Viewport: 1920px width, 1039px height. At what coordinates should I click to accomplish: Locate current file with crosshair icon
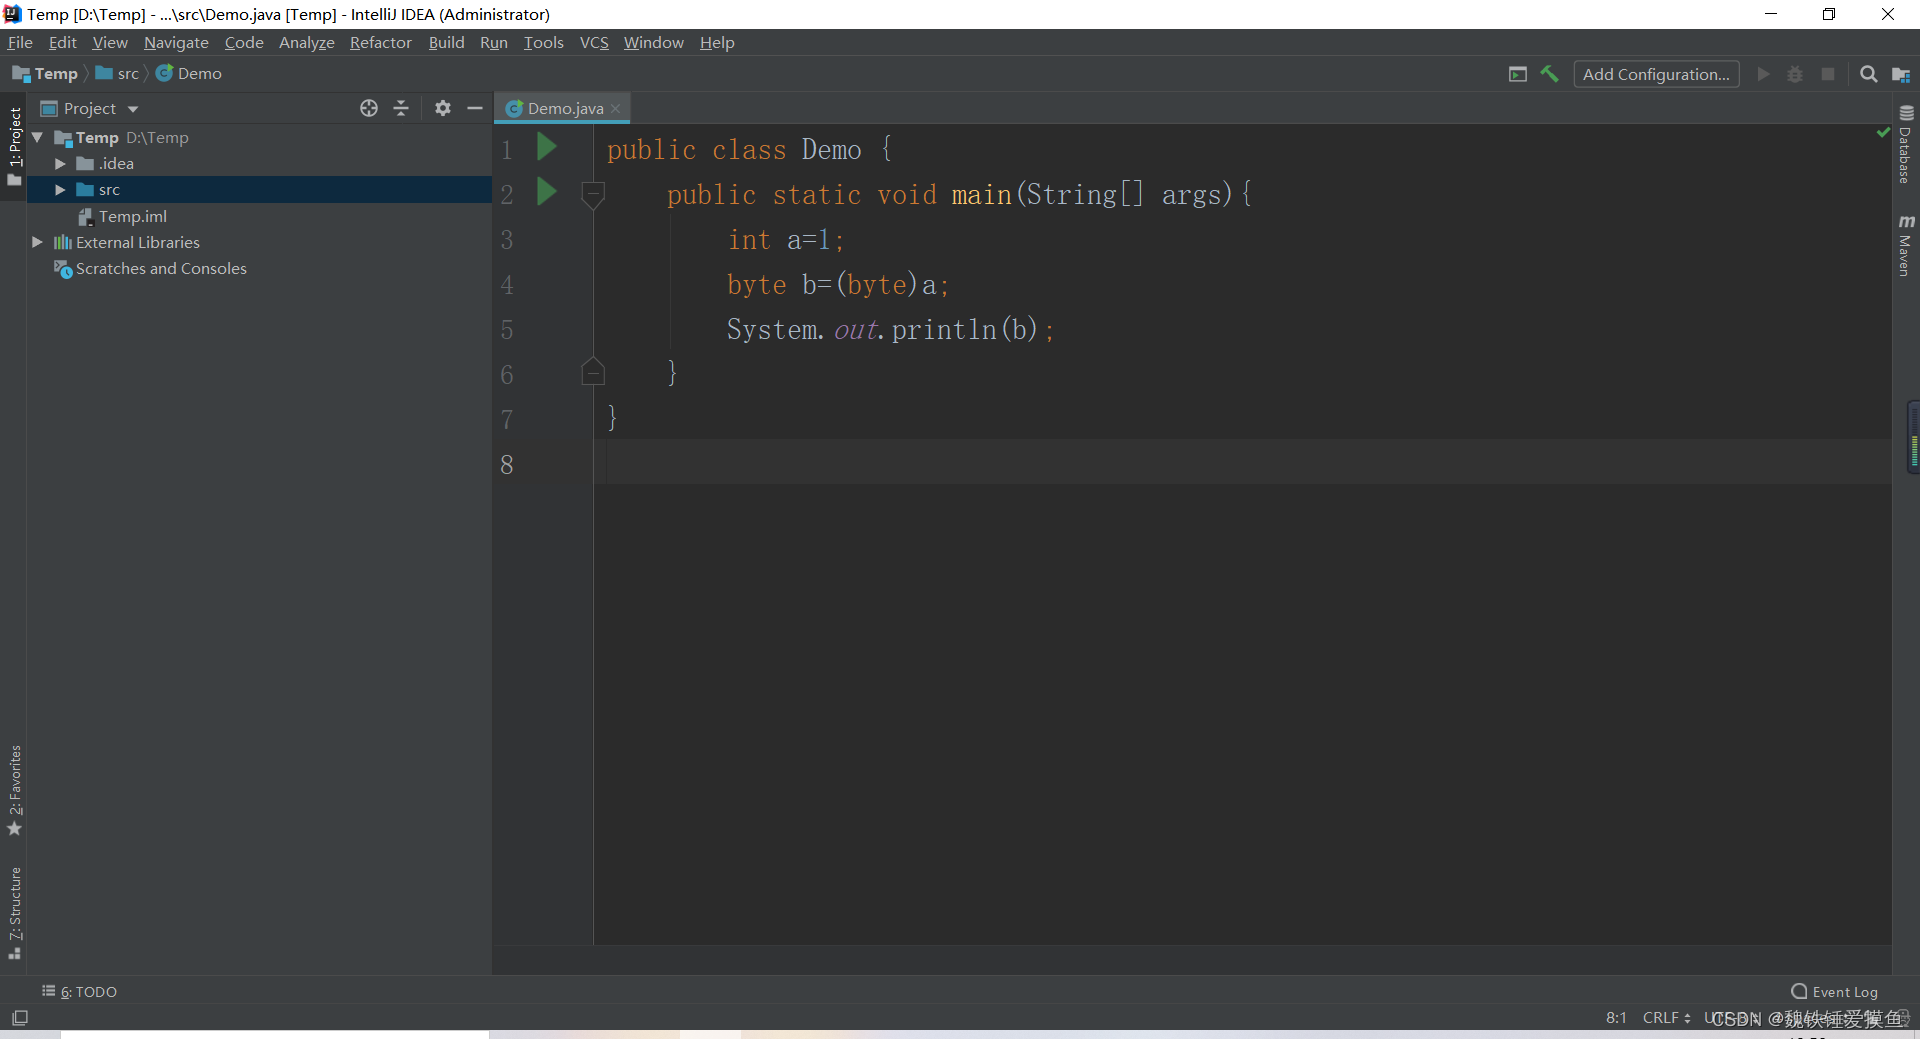[369, 108]
